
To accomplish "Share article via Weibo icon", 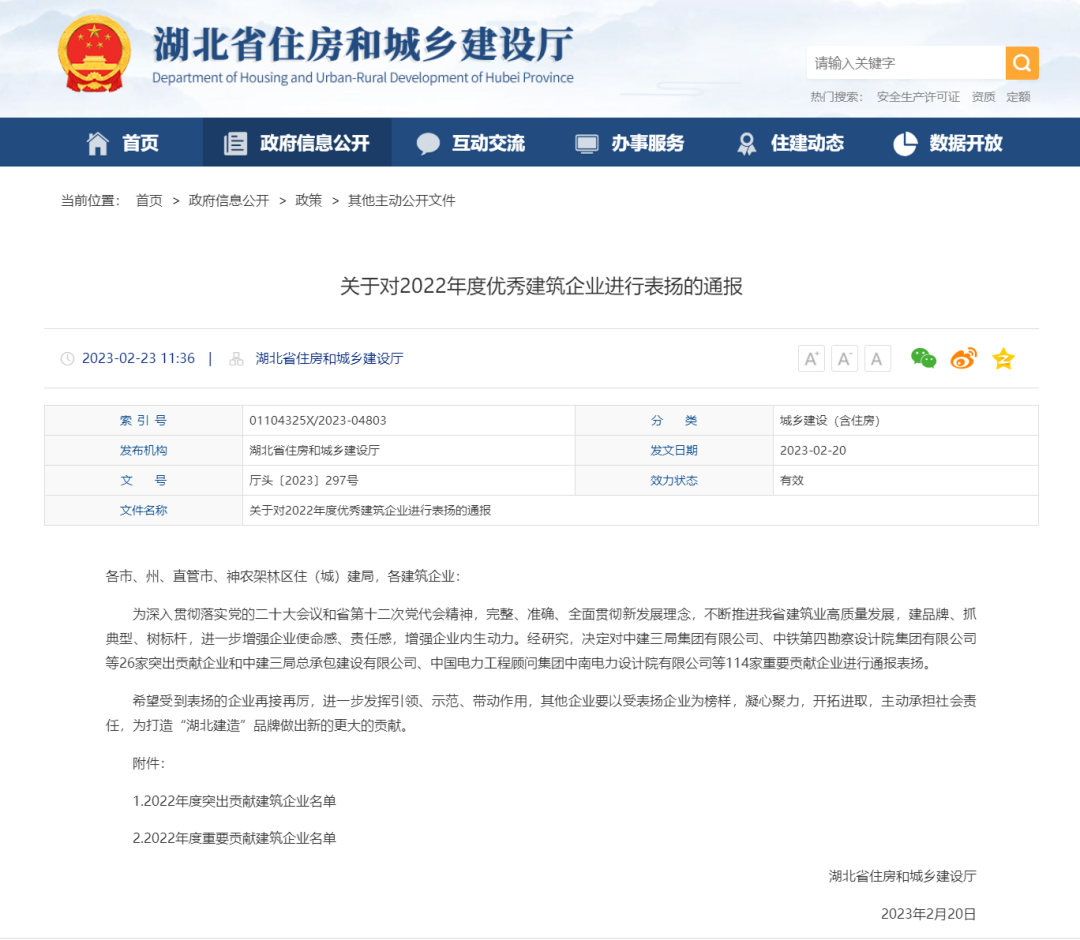I will 963,359.
